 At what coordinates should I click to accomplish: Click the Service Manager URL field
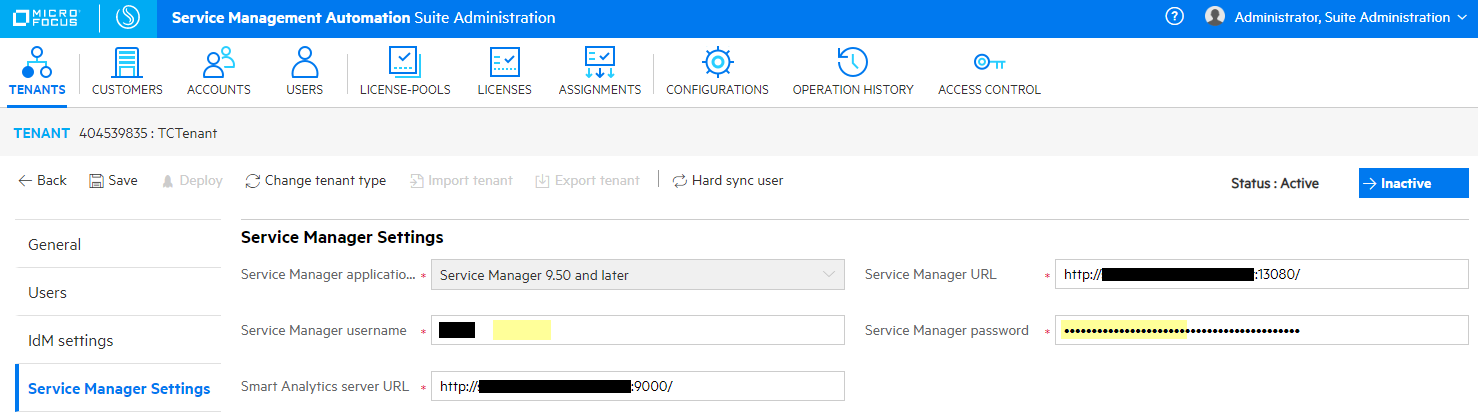click(x=1261, y=274)
